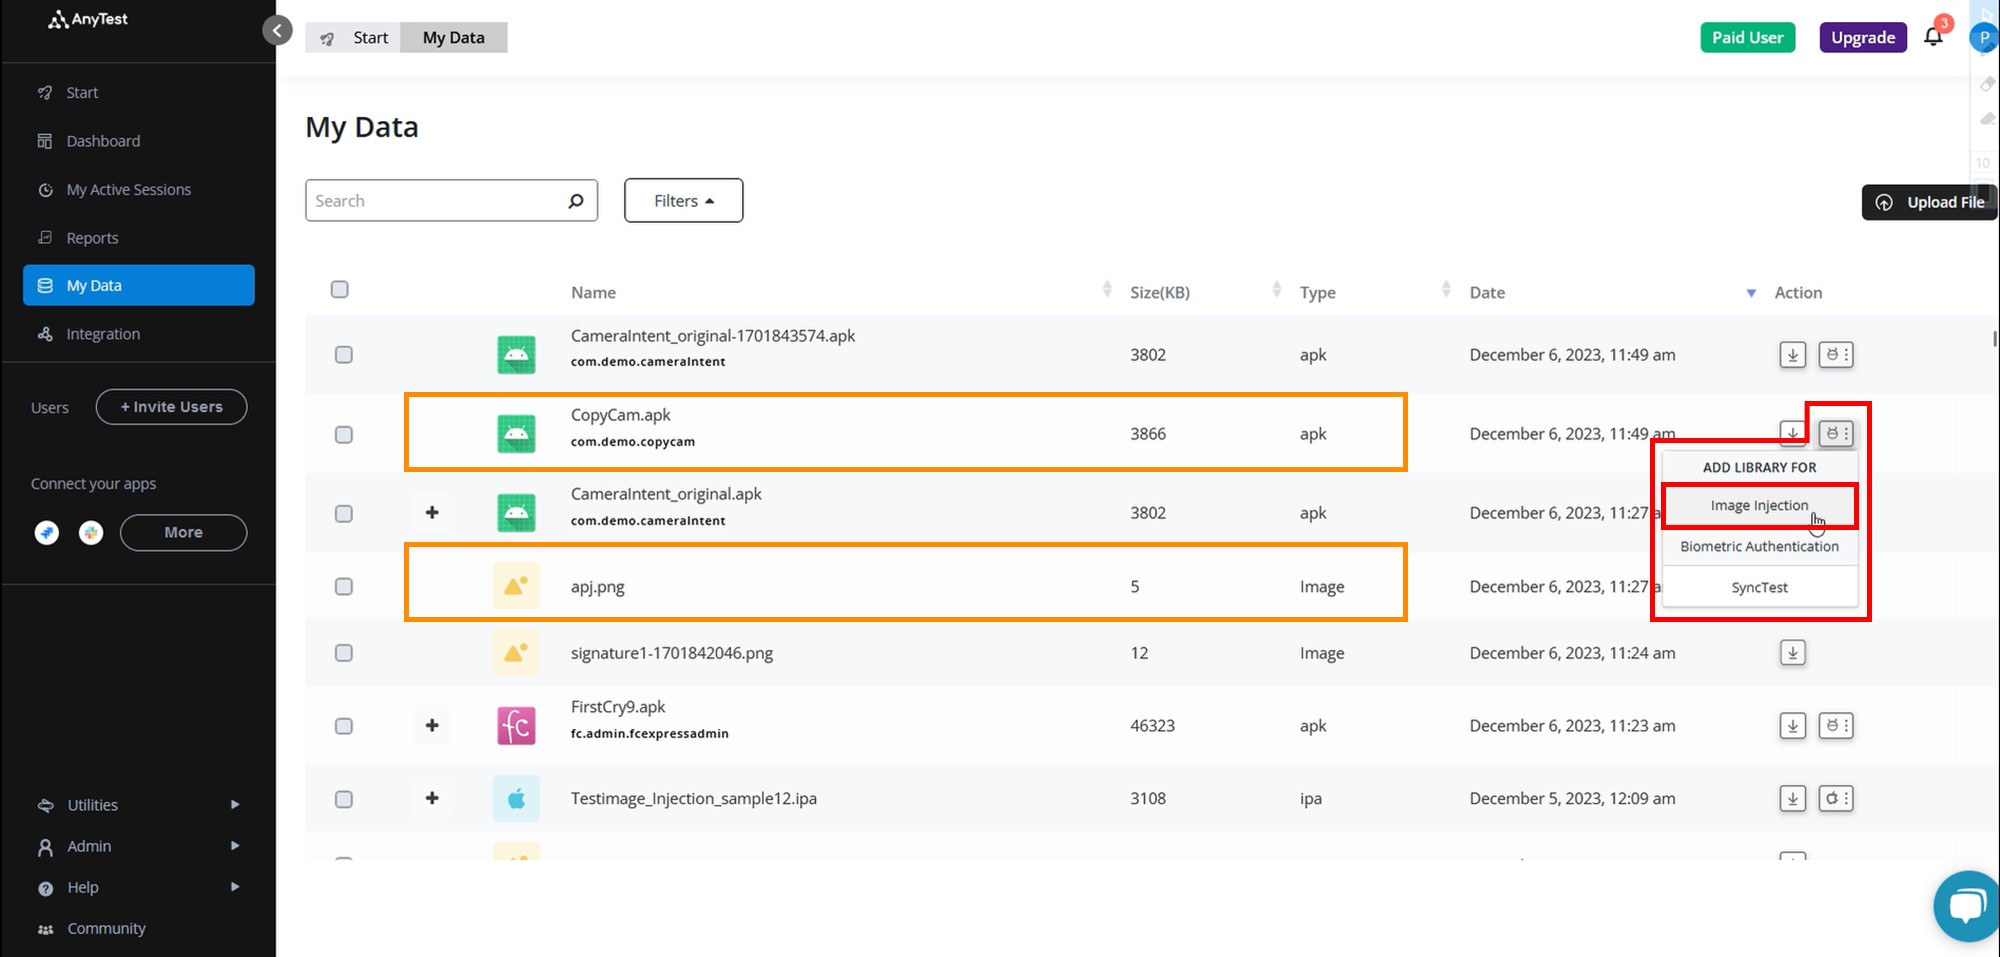Click the Paid User badge
2000x957 pixels.
(x=1747, y=38)
